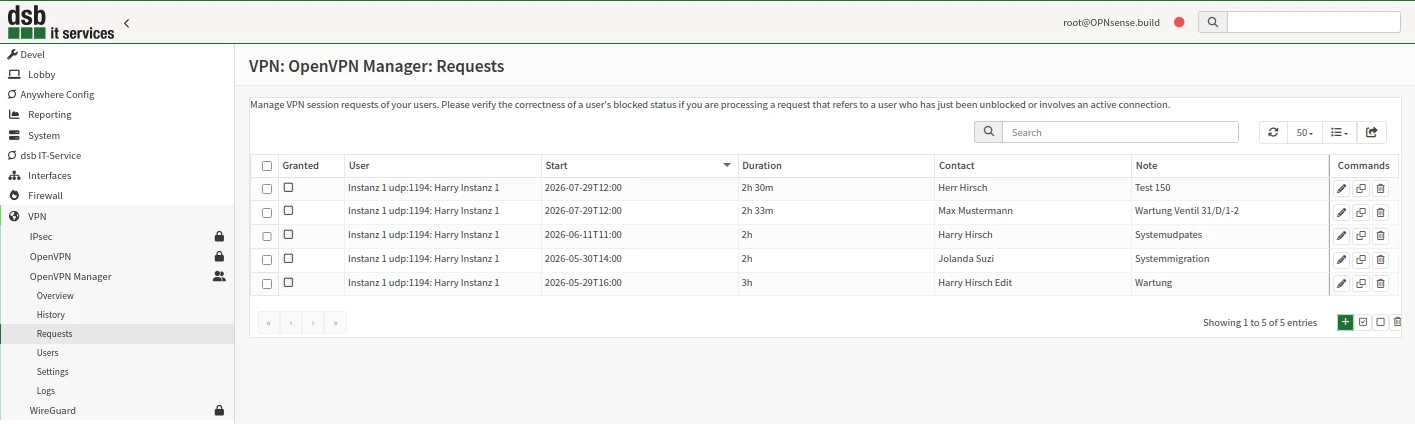Clone the Test 150 request
1415x424 pixels.
(x=1361, y=189)
